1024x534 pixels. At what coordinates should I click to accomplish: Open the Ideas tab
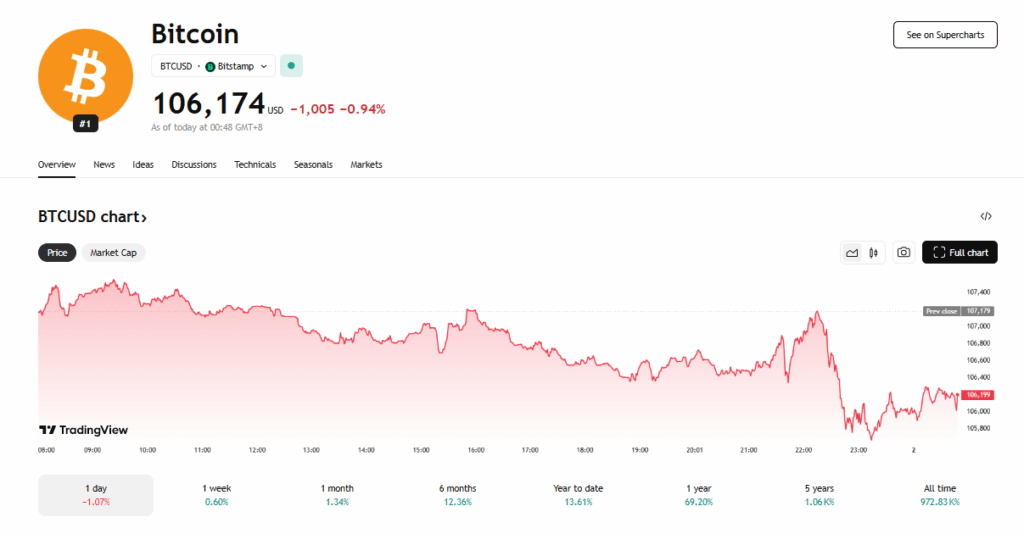click(x=143, y=165)
